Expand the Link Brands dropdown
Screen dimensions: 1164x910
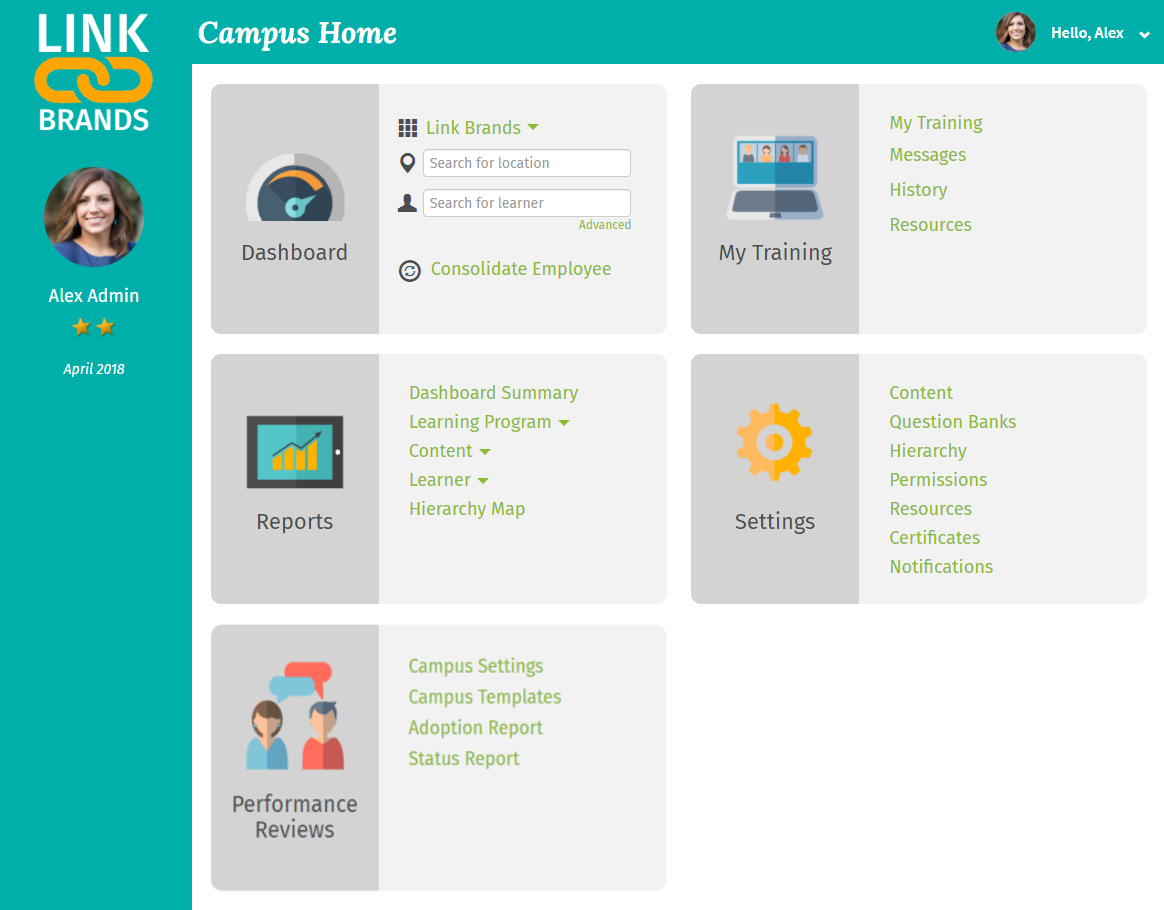(x=534, y=127)
